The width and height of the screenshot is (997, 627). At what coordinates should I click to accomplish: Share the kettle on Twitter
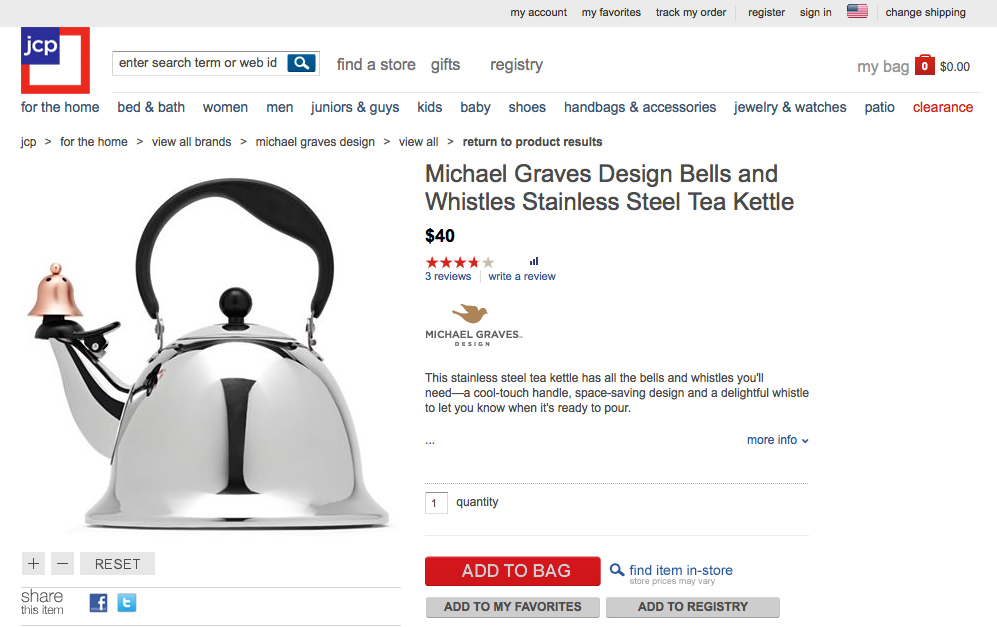click(126, 602)
